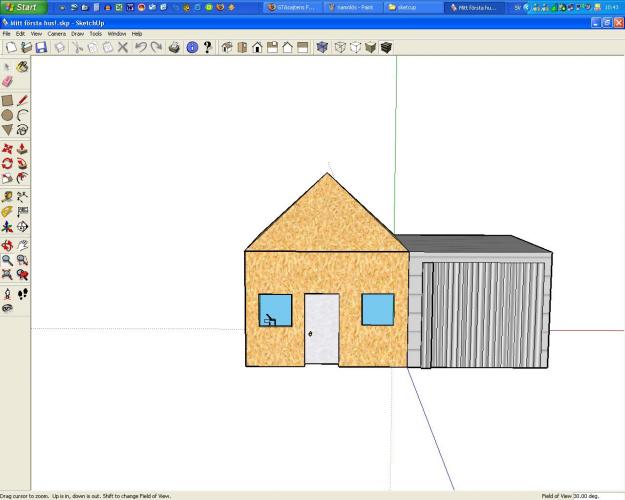Activate the Rotate tool
Image resolution: width=625 pixels, height=500 pixels.
tap(7, 163)
